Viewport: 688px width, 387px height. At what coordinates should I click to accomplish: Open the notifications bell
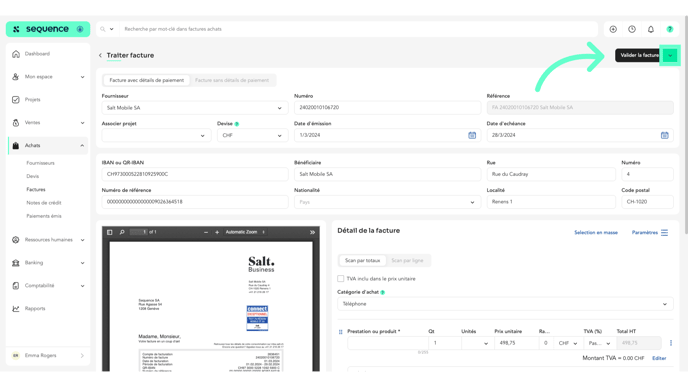(x=651, y=29)
